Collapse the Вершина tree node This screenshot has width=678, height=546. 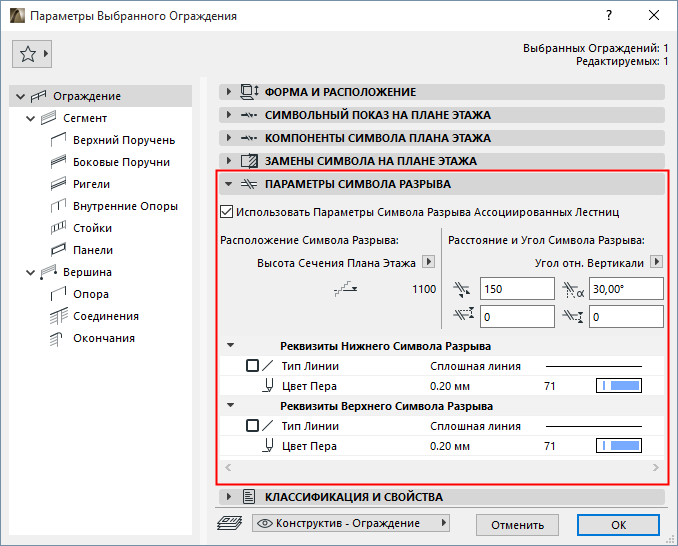[30, 272]
